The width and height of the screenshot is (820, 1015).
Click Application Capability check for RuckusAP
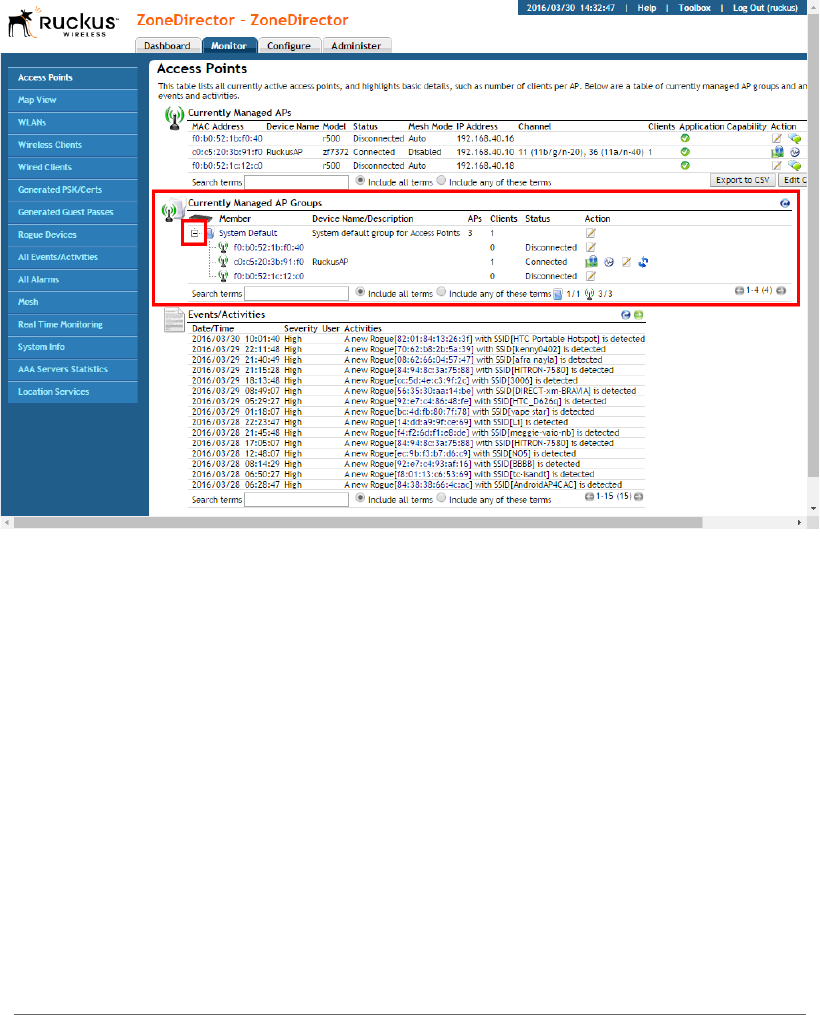click(x=685, y=152)
